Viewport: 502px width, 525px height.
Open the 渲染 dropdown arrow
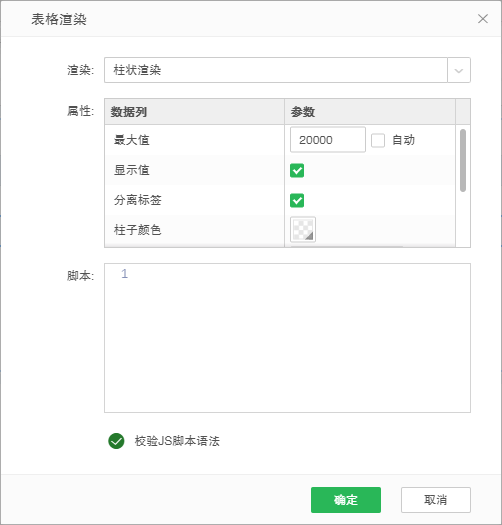click(459, 70)
